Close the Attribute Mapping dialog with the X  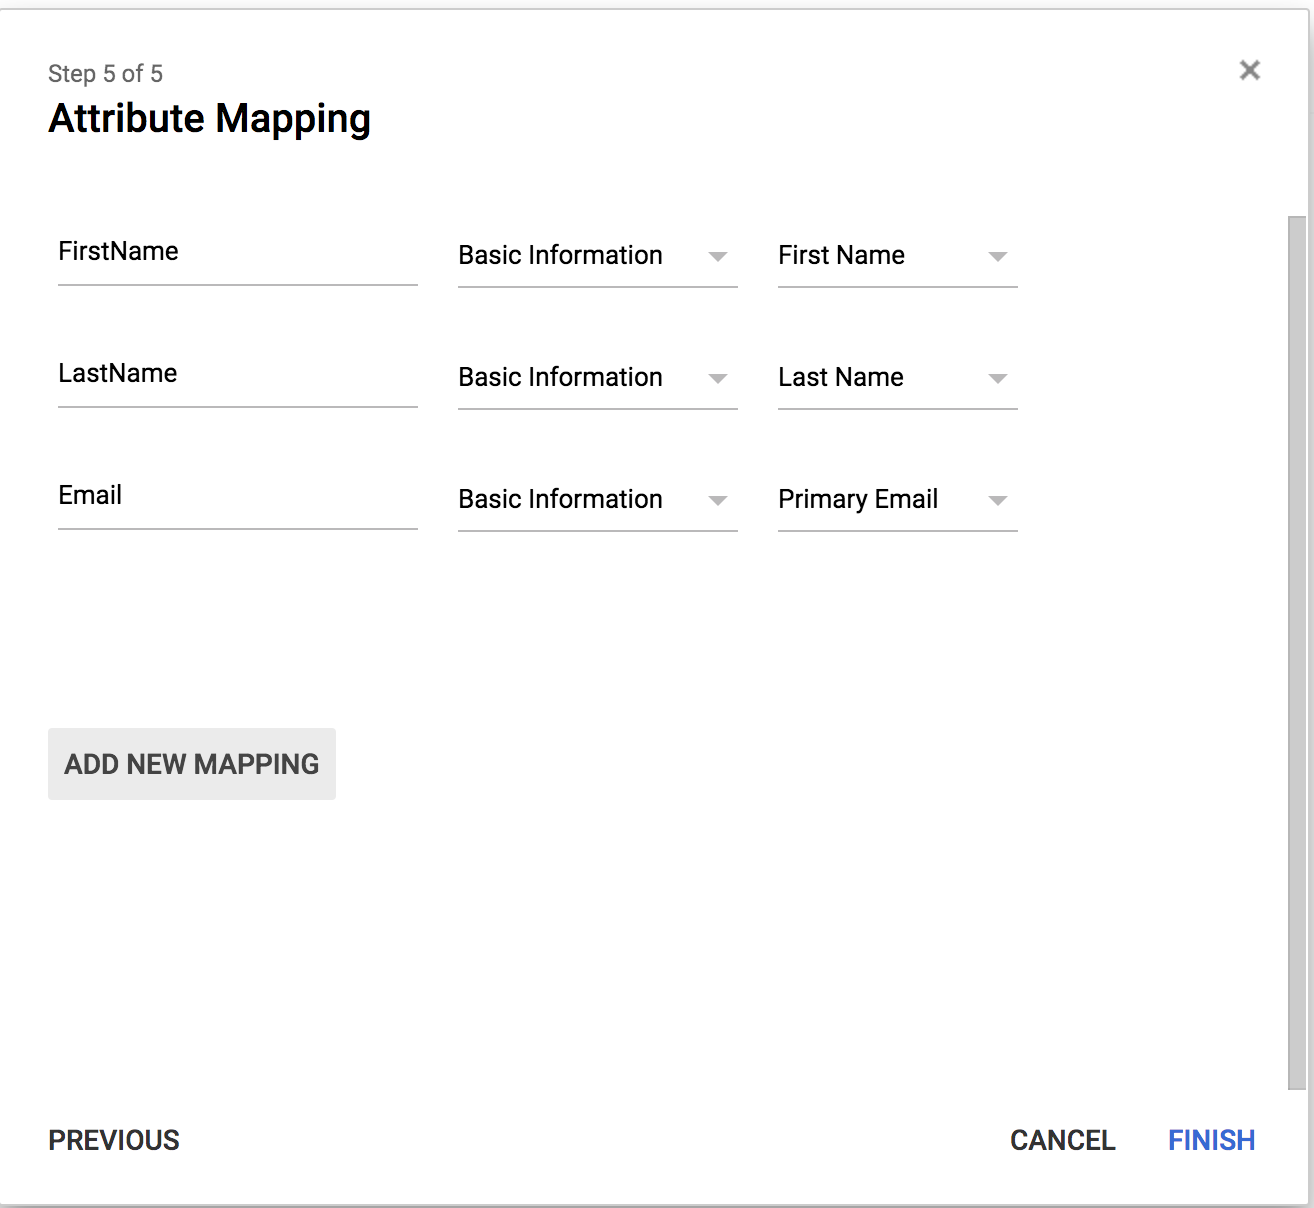tap(1249, 70)
